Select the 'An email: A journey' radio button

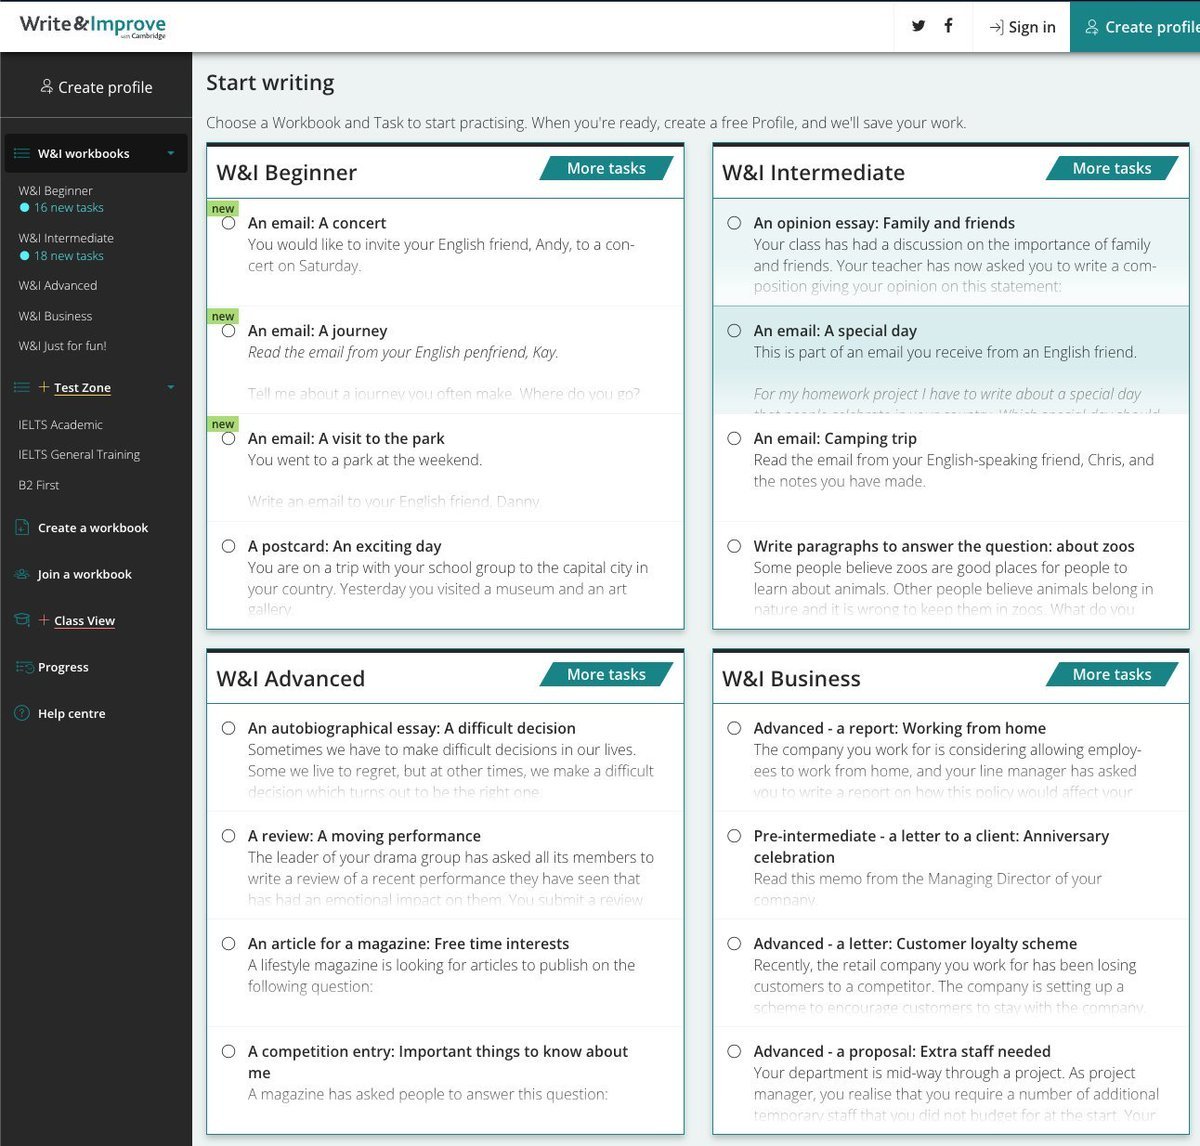point(229,331)
